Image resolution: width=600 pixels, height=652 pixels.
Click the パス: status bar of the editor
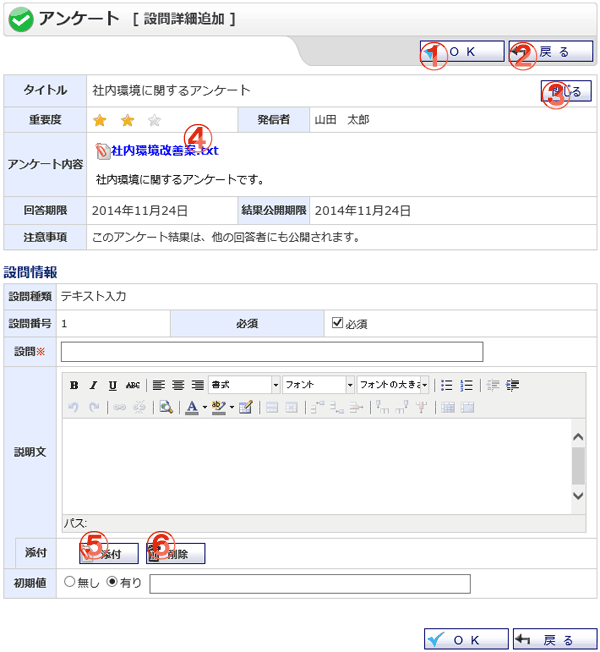point(324,523)
